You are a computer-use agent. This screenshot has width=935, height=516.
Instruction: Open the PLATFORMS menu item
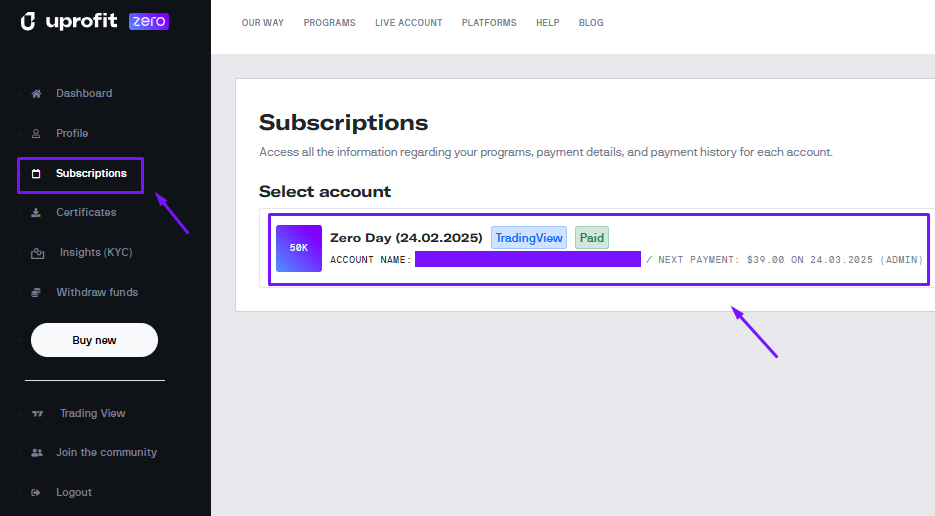tap(489, 23)
